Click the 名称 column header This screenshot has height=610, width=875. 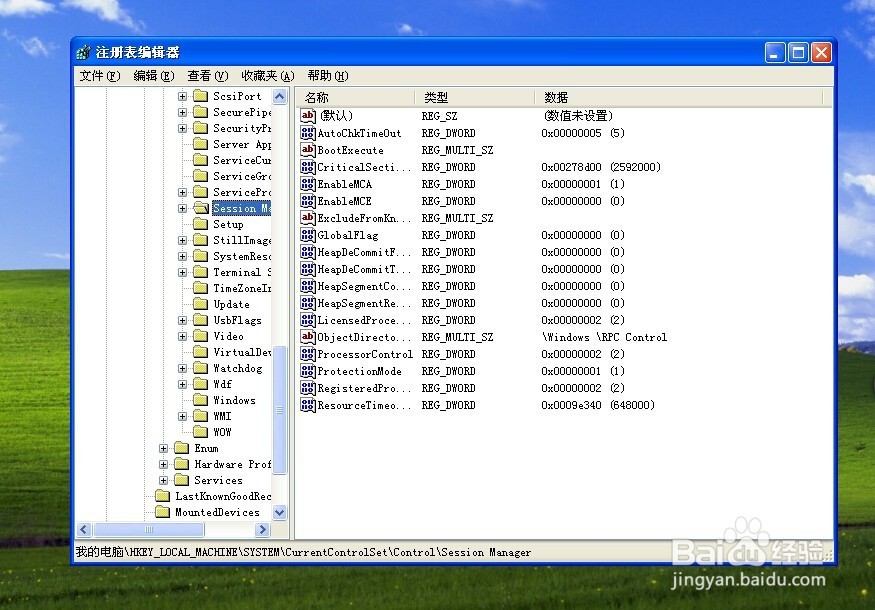(317, 97)
